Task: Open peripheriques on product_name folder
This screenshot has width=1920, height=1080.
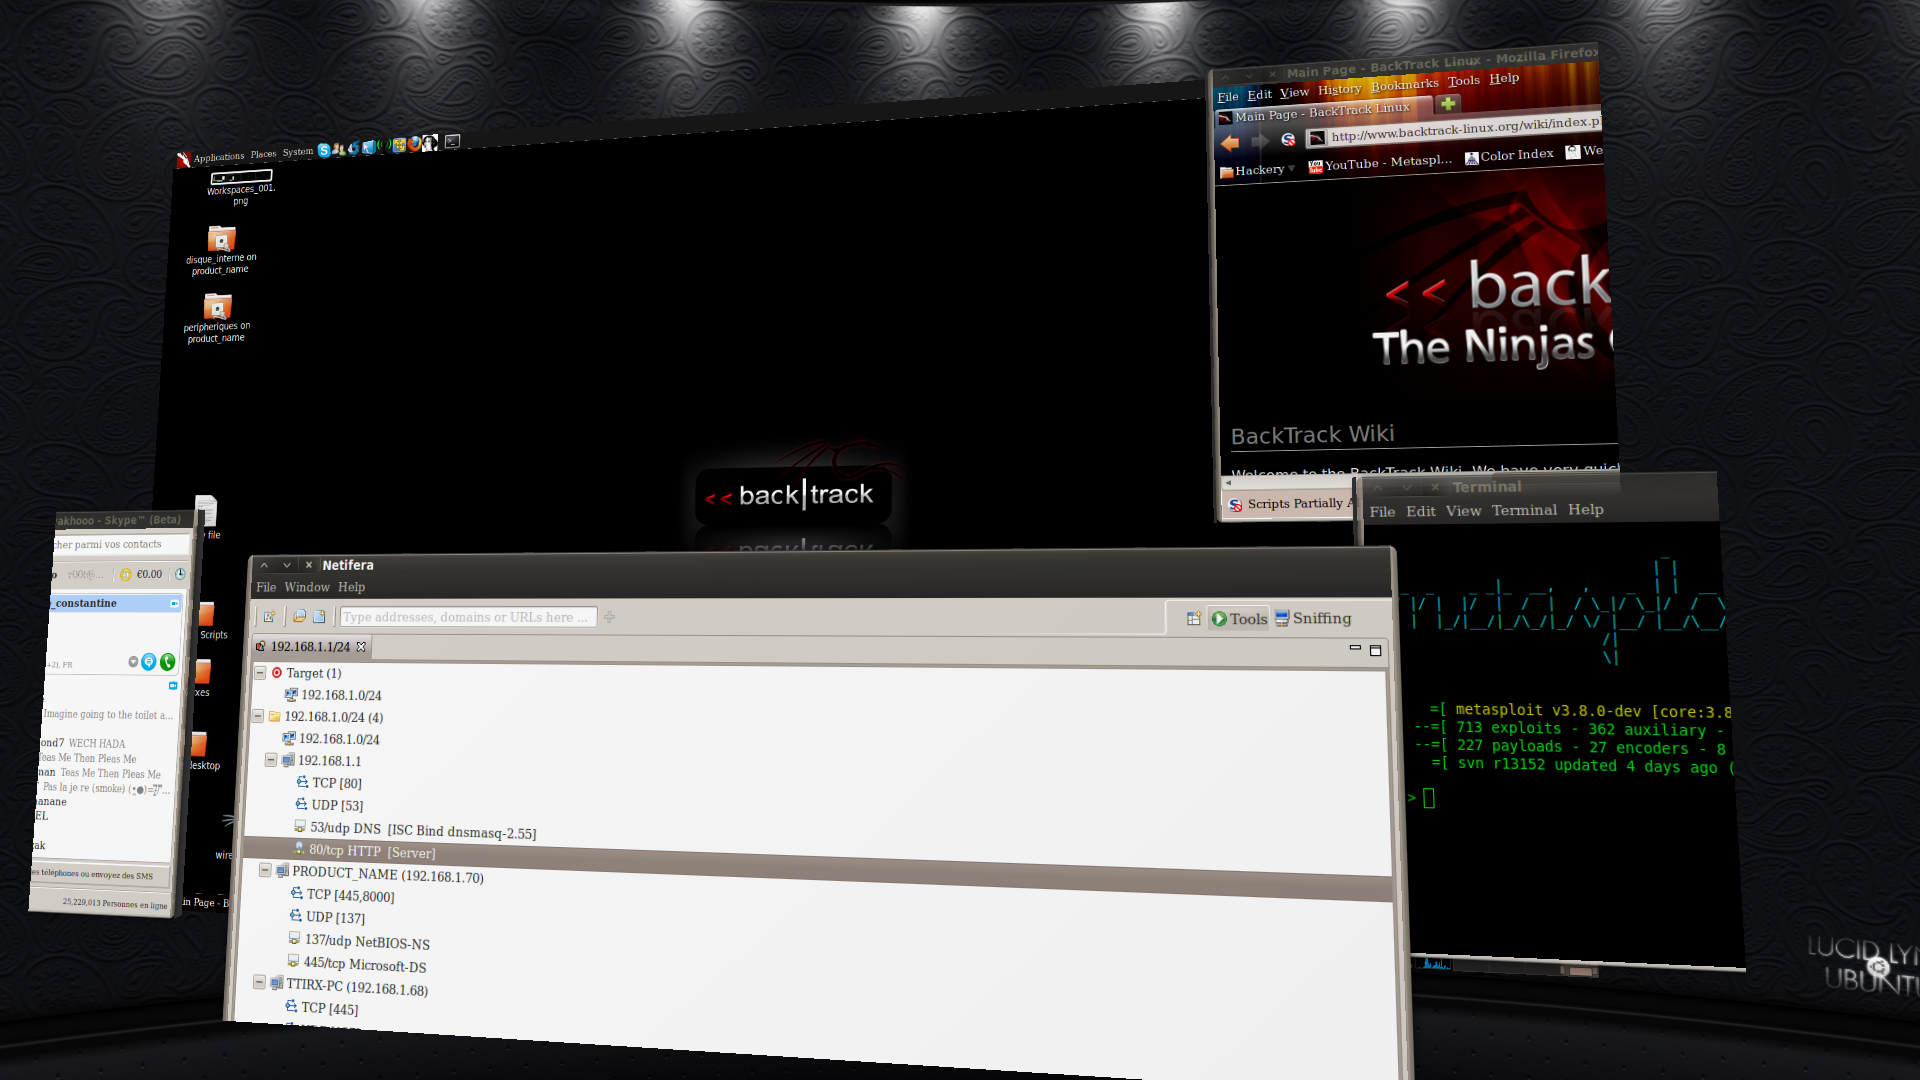Action: [x=217, y=318]
